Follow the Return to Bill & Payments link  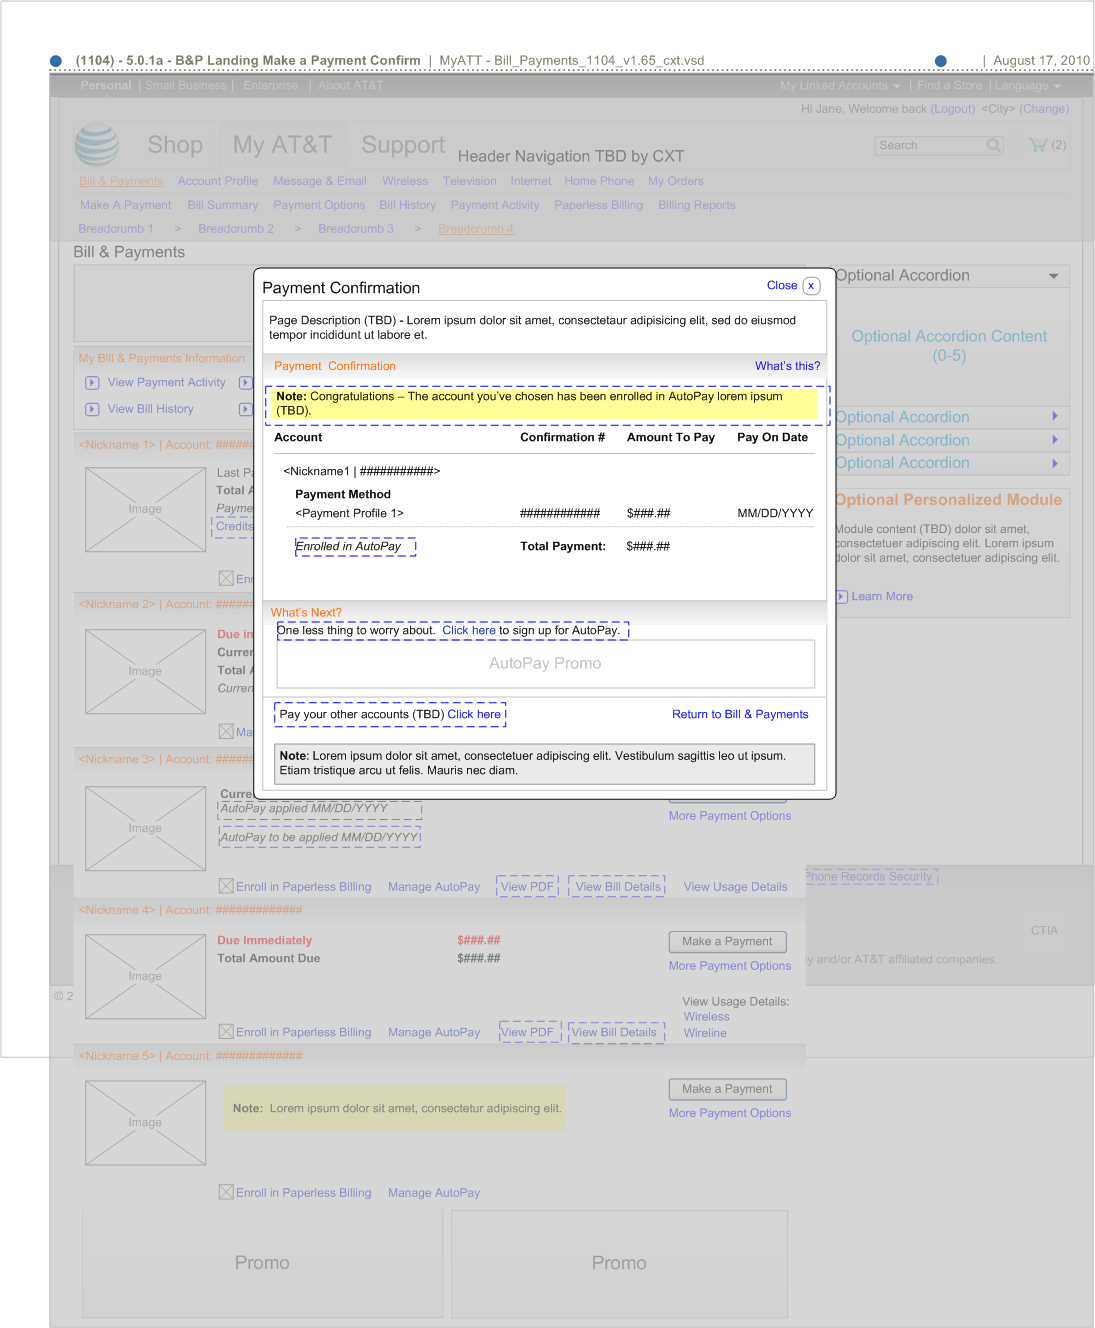[x=740, y=715]
